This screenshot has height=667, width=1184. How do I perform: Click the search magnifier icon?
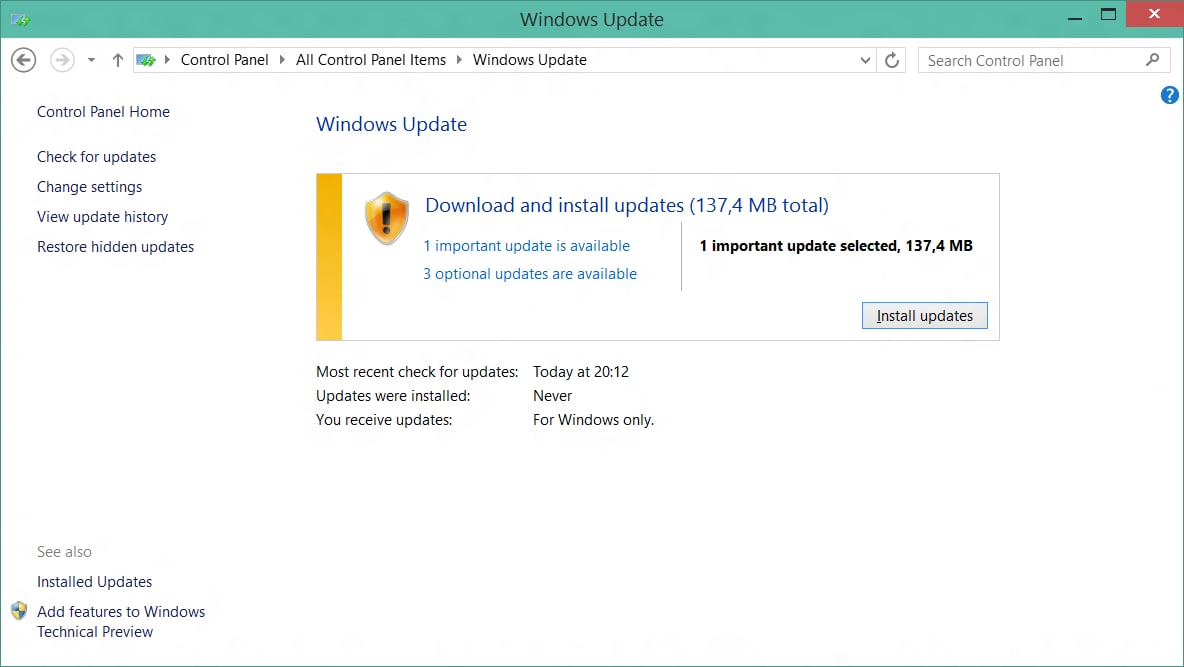(x=1152, y=60)
